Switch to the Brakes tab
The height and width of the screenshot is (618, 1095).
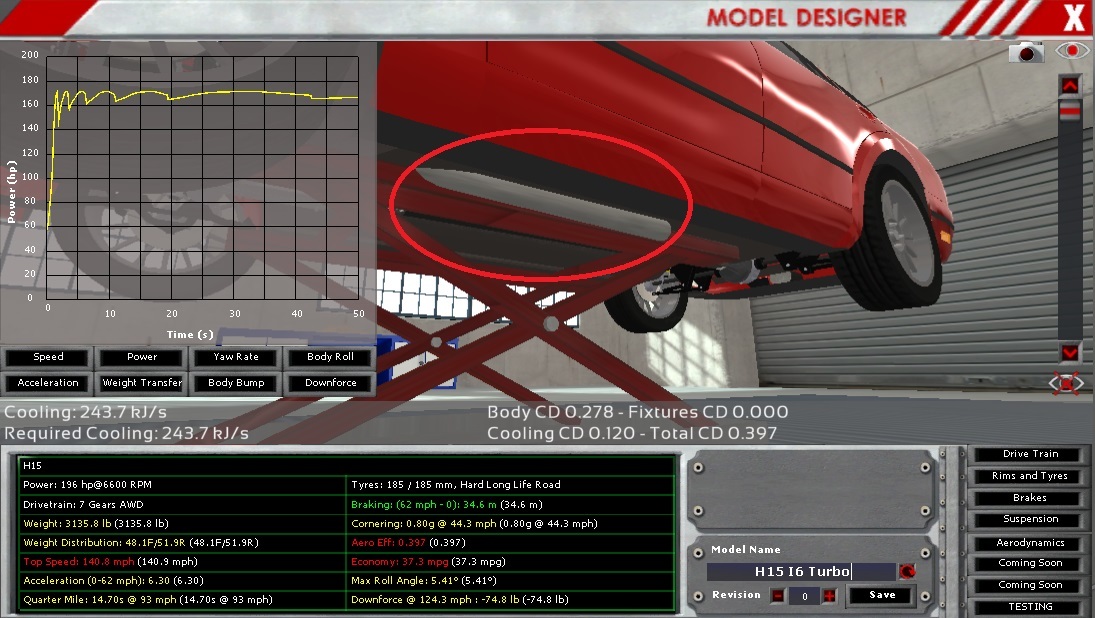1030,498
